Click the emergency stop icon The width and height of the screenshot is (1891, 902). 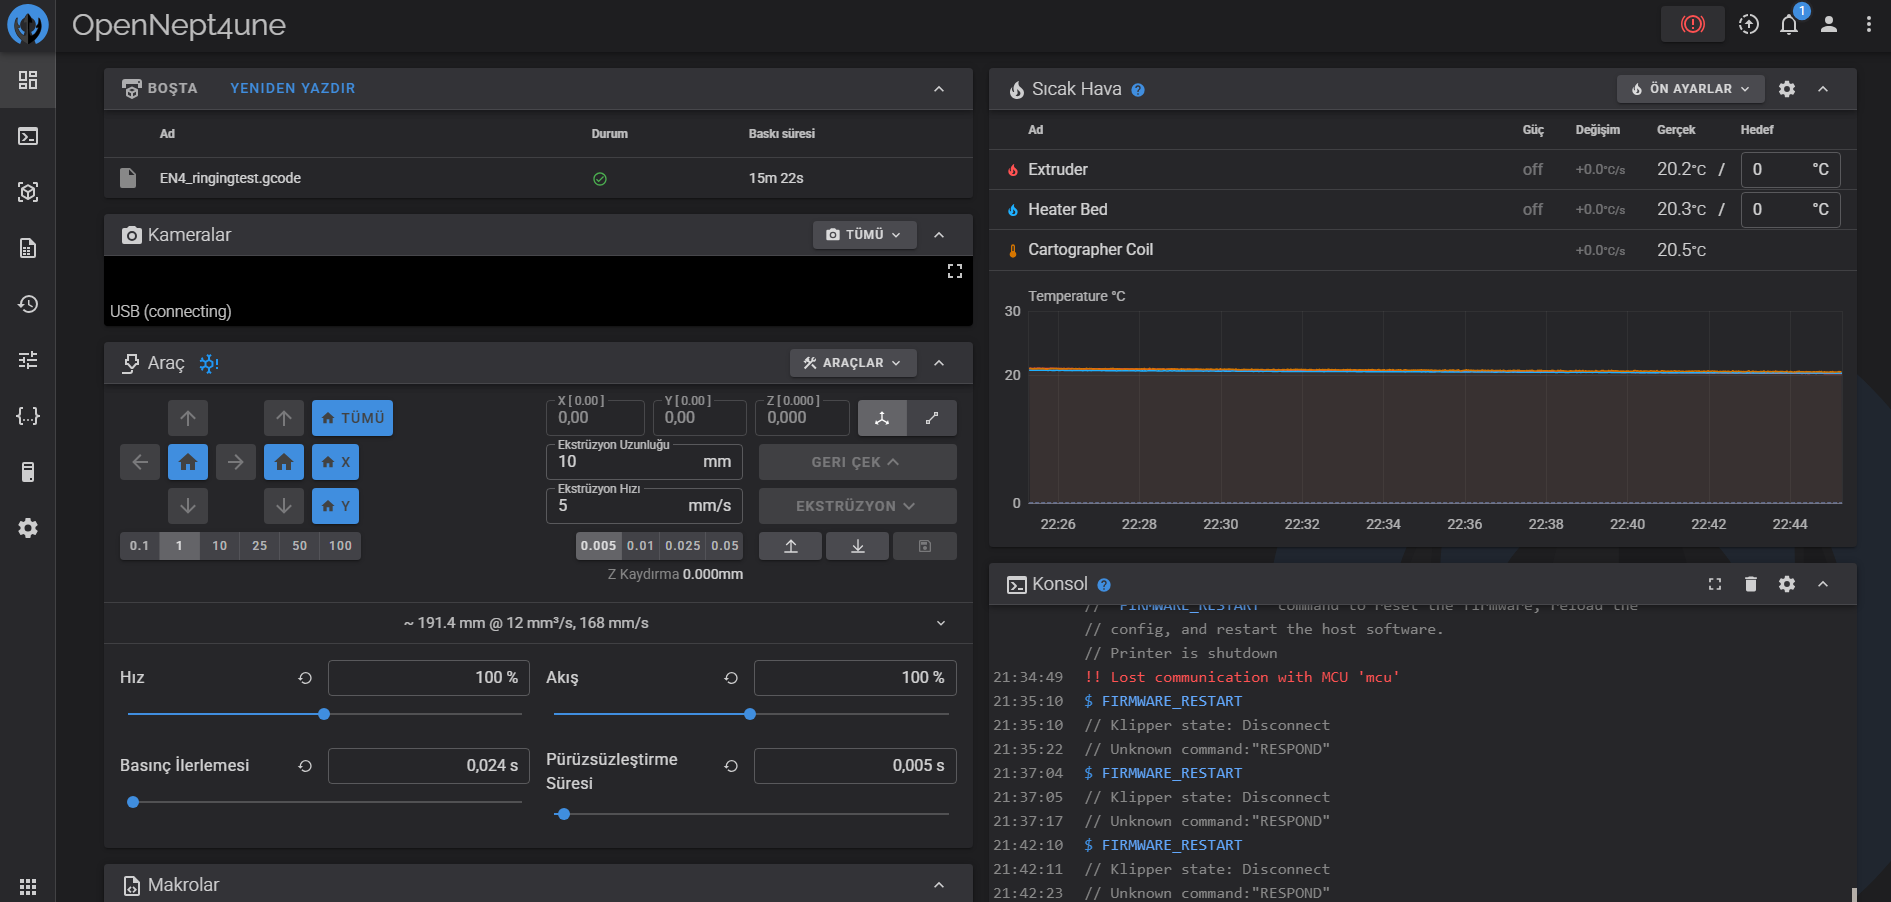coord(1692,24)
